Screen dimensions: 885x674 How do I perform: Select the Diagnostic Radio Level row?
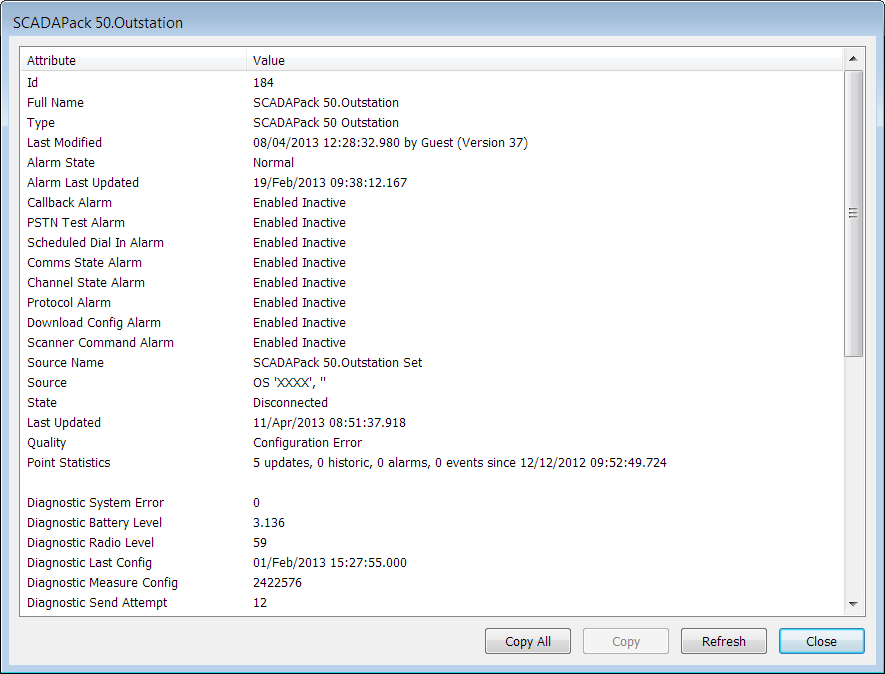tap(91, 543)
